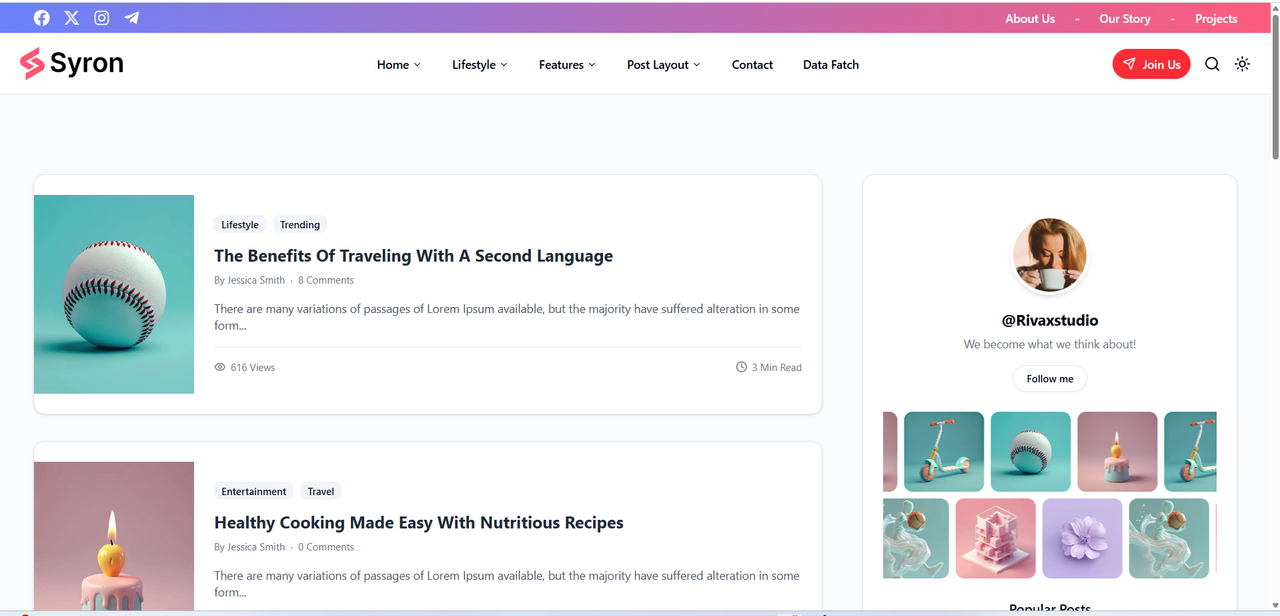The width and height of the screenshot is (1280, 616).
Task: Open the X (Twitter) social icon
Action: point(71,18)
